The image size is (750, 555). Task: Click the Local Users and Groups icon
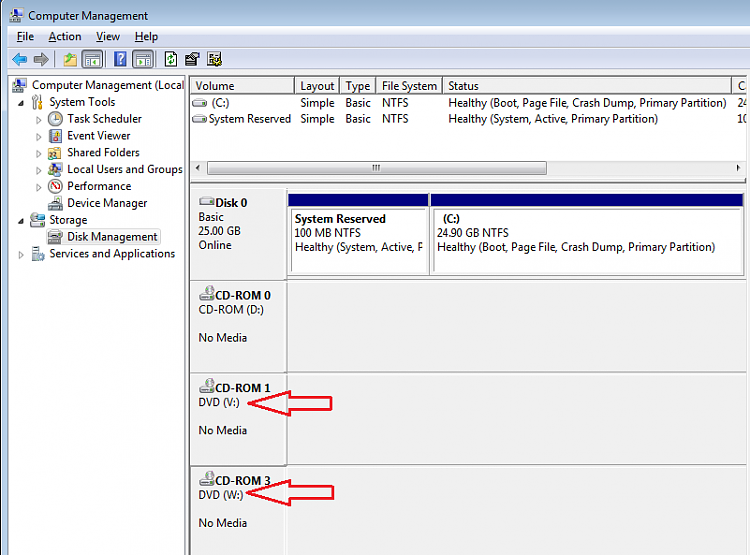pos(55,169)
